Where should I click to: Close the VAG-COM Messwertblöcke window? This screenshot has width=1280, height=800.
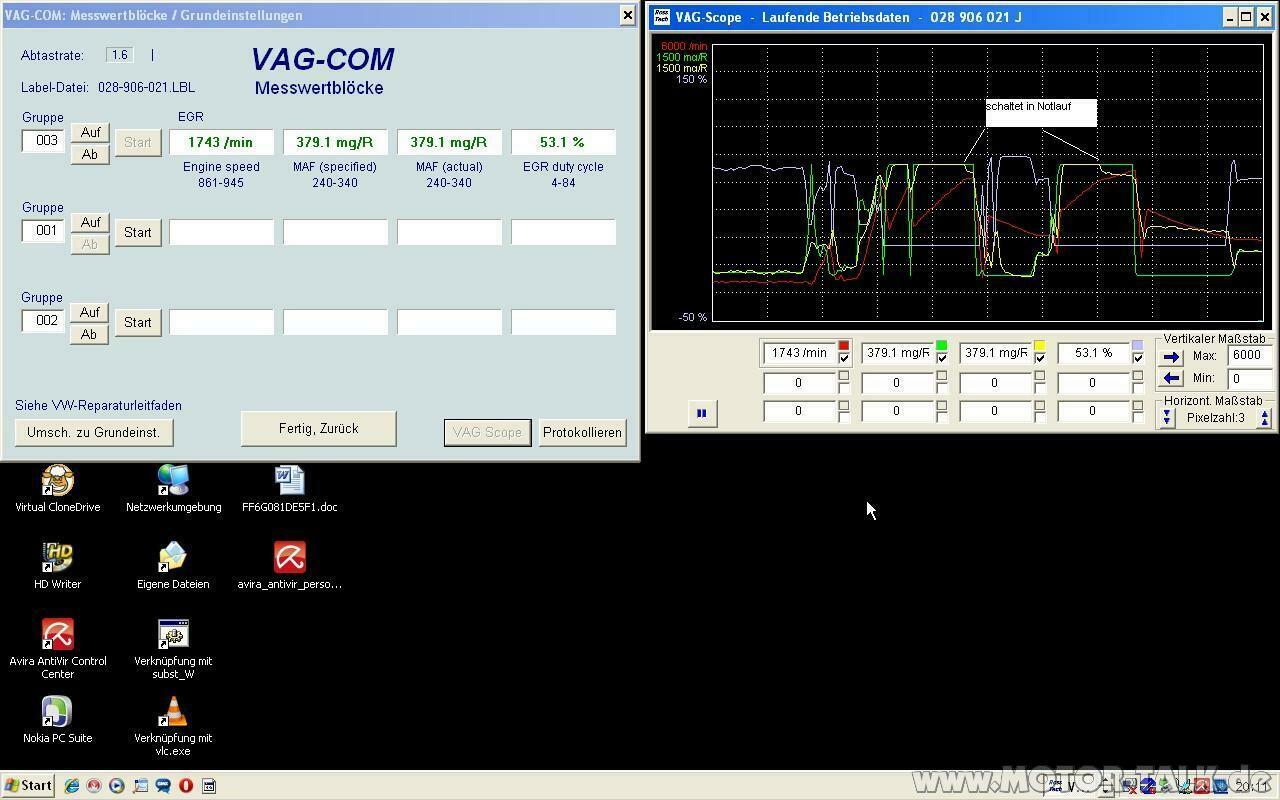[627, 15]
